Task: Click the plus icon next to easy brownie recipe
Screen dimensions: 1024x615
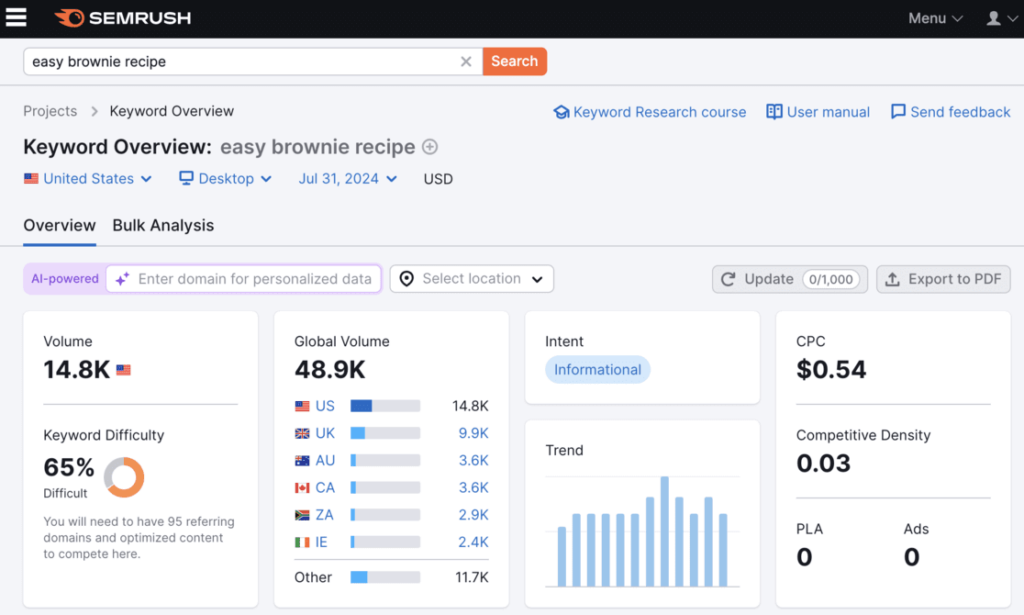Action: (429, 146)
